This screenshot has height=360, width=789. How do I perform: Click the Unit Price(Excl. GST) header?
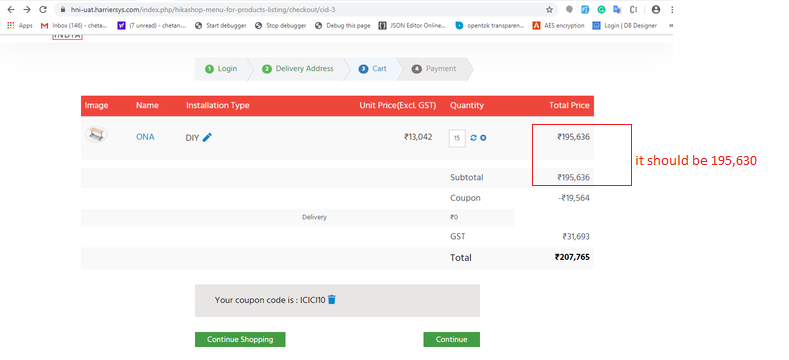click(x=398, y=105)
